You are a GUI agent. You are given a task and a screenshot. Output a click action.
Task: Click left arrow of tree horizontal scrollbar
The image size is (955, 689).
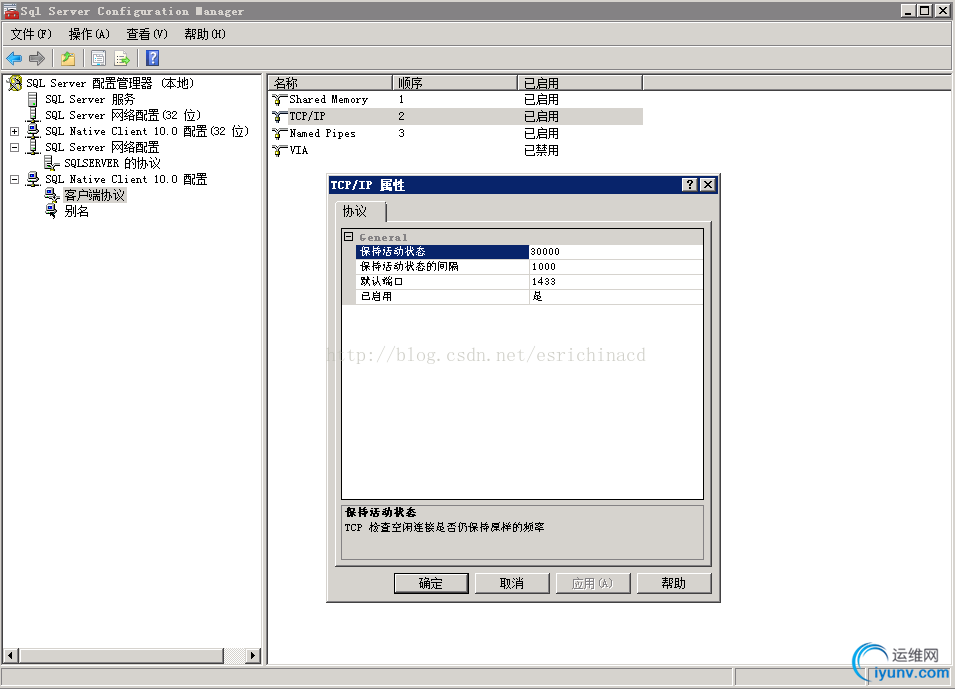[x=10, y=655]
